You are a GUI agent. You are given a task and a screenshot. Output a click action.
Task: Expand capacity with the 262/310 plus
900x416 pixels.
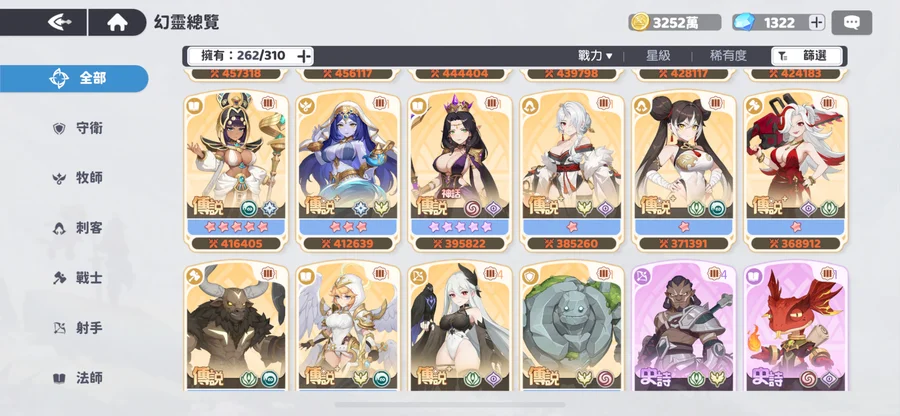click(304, 56)
